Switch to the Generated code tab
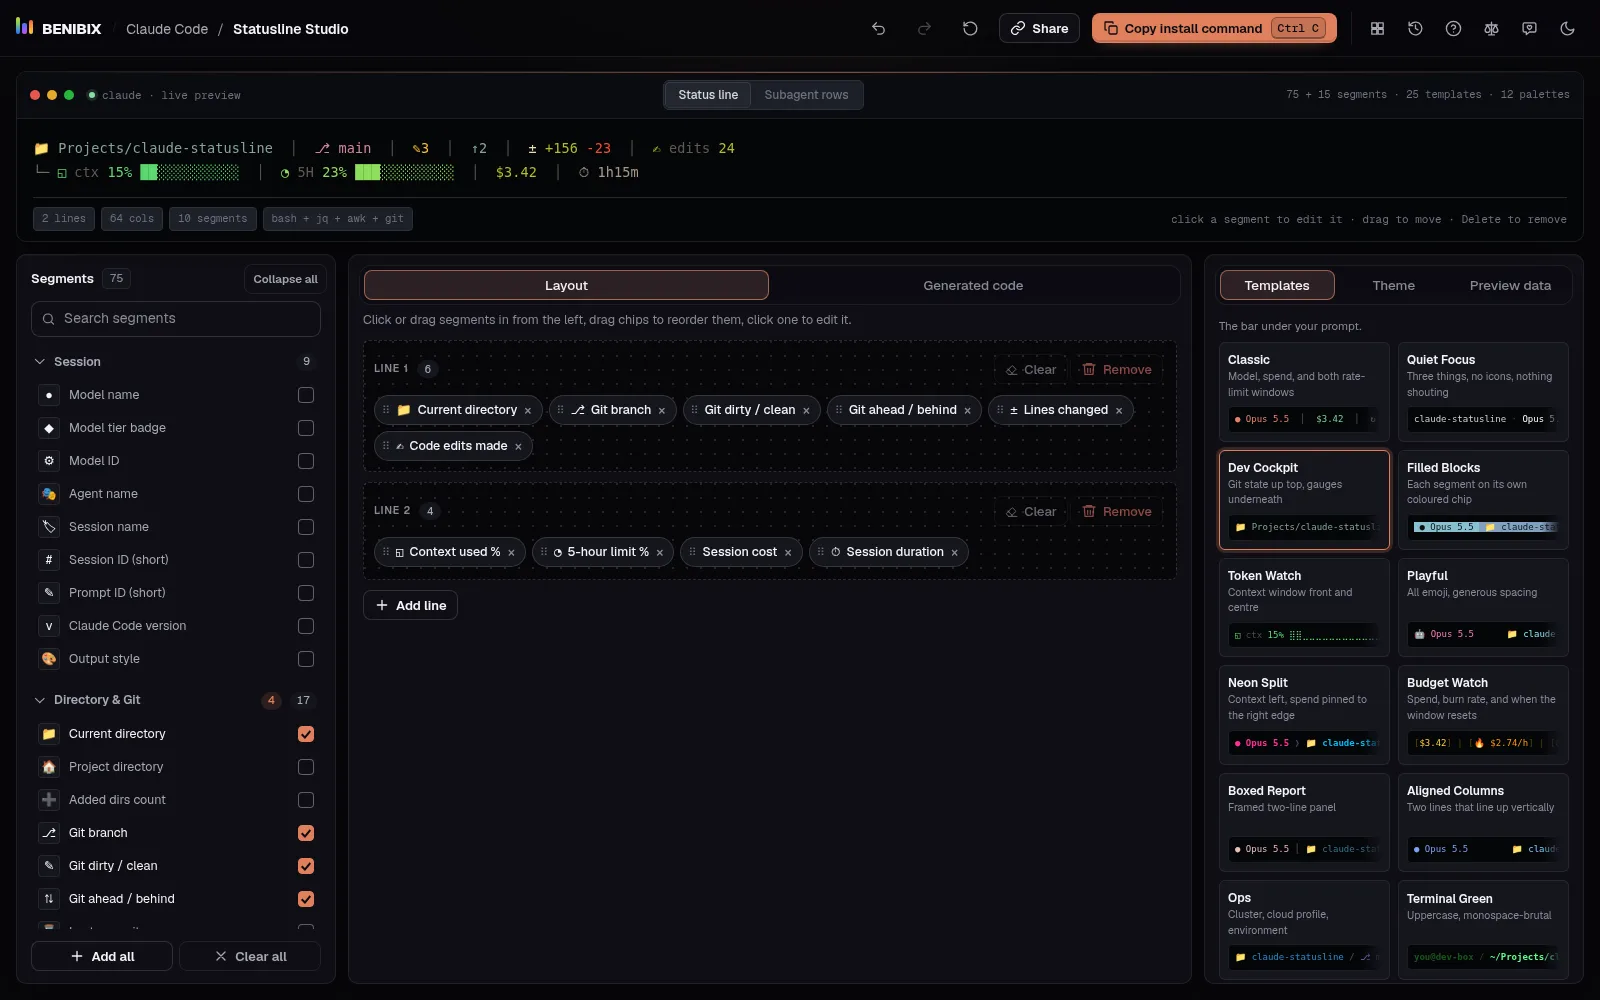 973,286
